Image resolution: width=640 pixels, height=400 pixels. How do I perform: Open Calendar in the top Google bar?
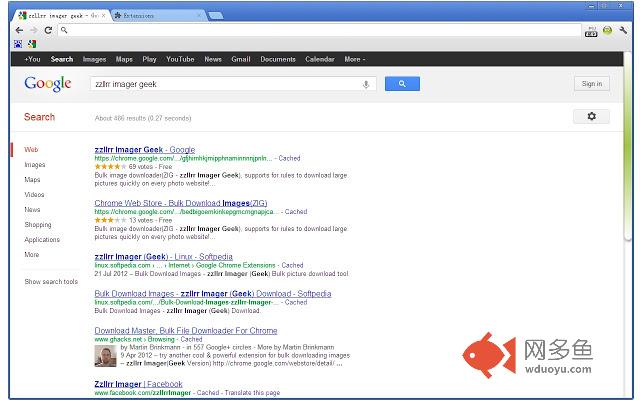point(320,59)
